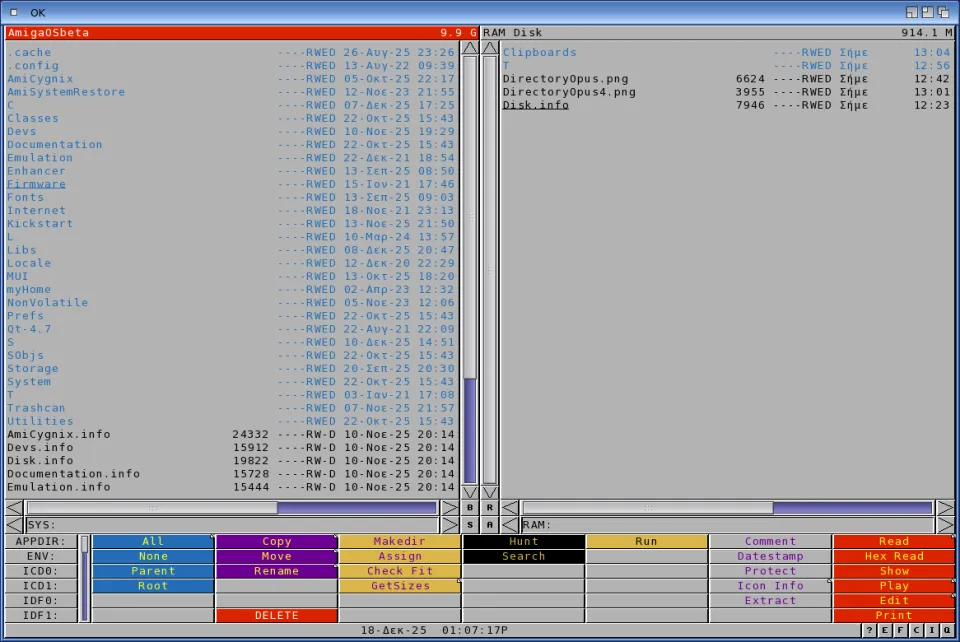Click the E icon in bottom-right corner
The image size is (960, 642).
click(885, 630)
